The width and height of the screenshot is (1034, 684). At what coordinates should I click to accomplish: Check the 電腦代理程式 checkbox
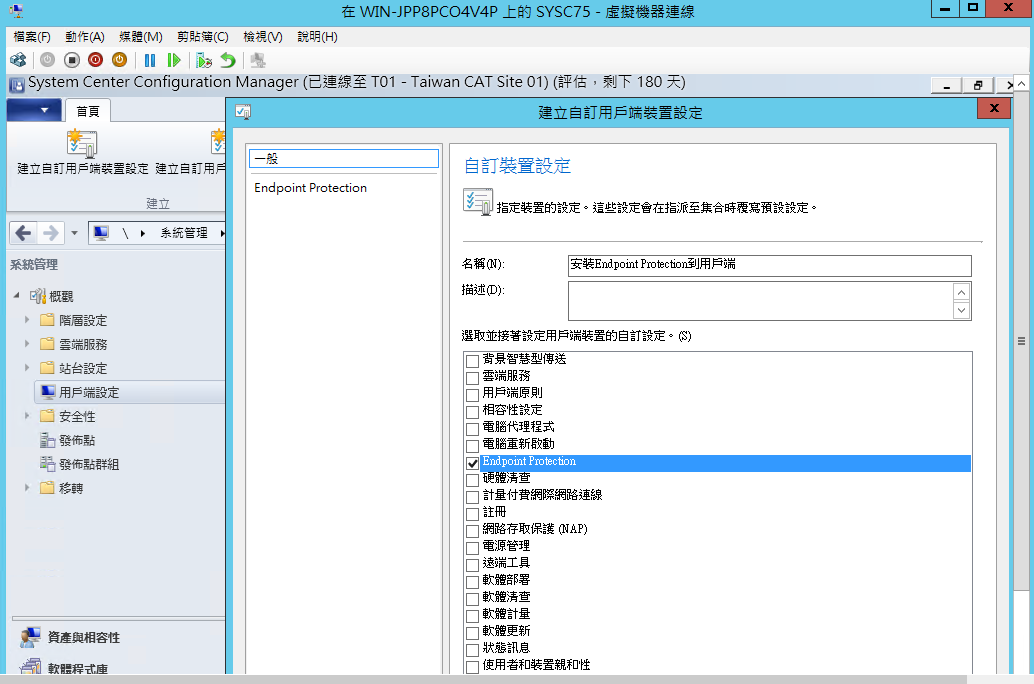click(x=472, y=429)
